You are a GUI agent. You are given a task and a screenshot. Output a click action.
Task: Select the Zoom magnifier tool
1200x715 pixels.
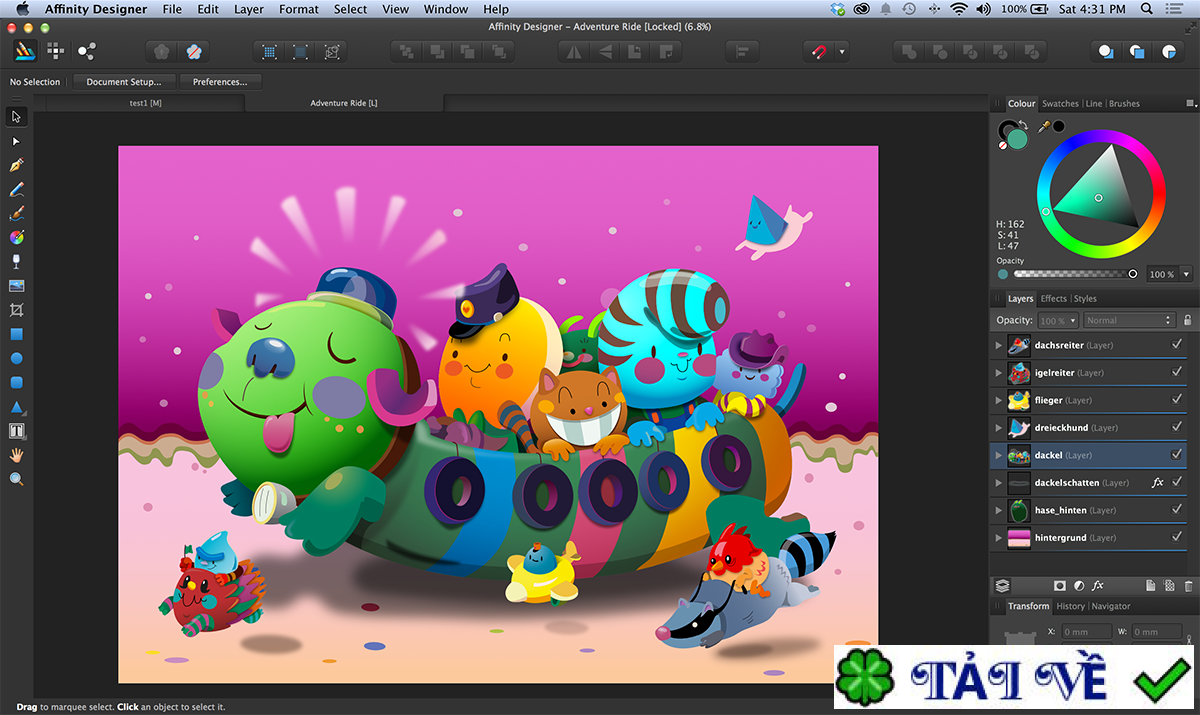[x=16, y=479]
